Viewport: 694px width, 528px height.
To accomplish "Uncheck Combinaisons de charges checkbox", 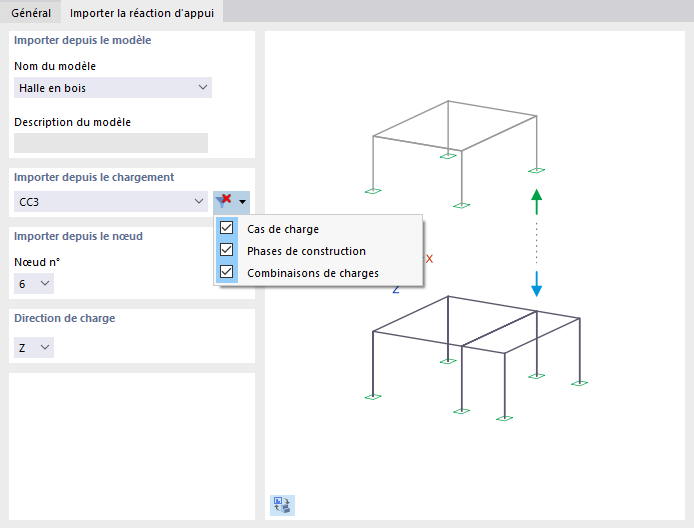I will click(227, 272).
